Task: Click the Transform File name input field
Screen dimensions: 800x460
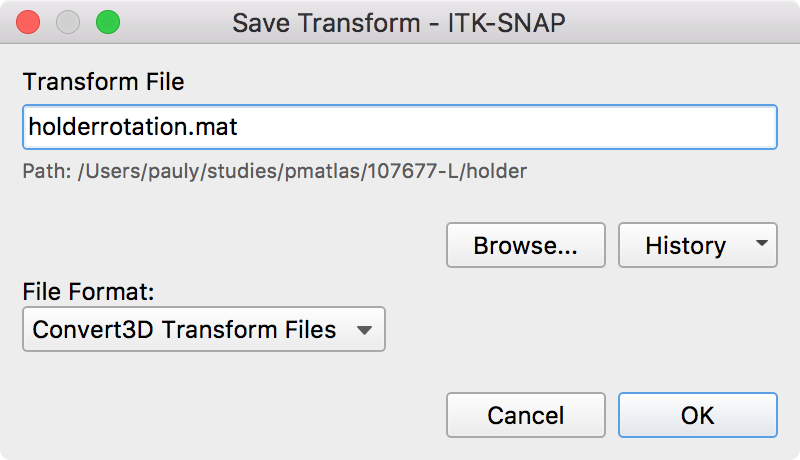Action: click(399, 127)
